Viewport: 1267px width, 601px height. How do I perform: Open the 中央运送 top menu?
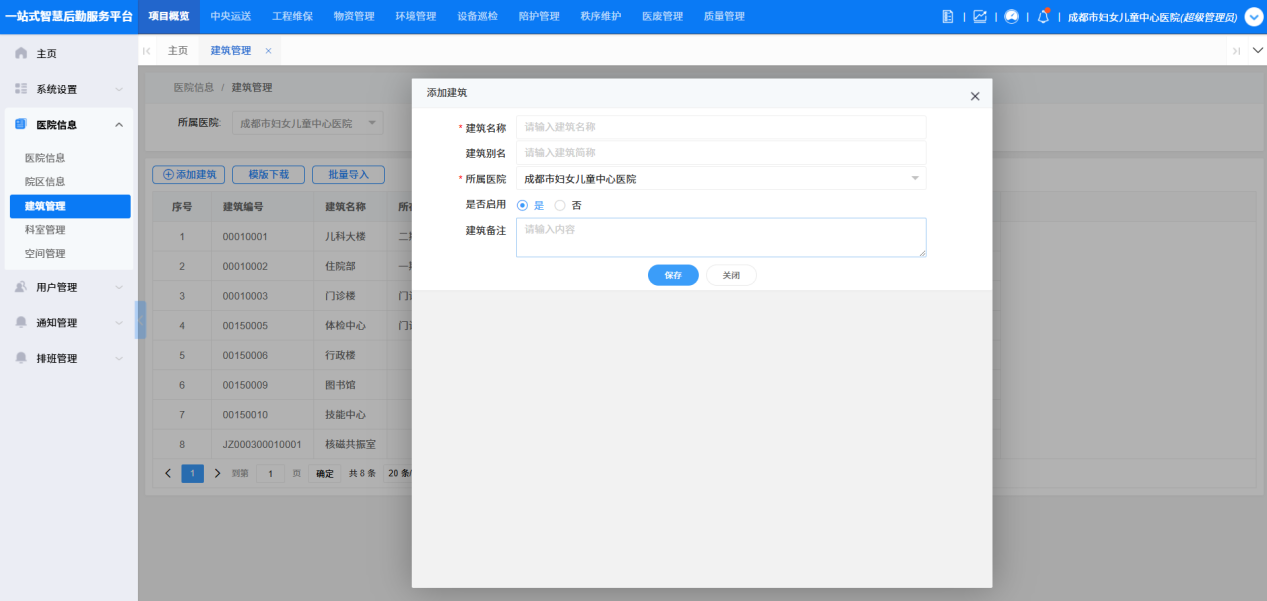[x=231, y=17]
